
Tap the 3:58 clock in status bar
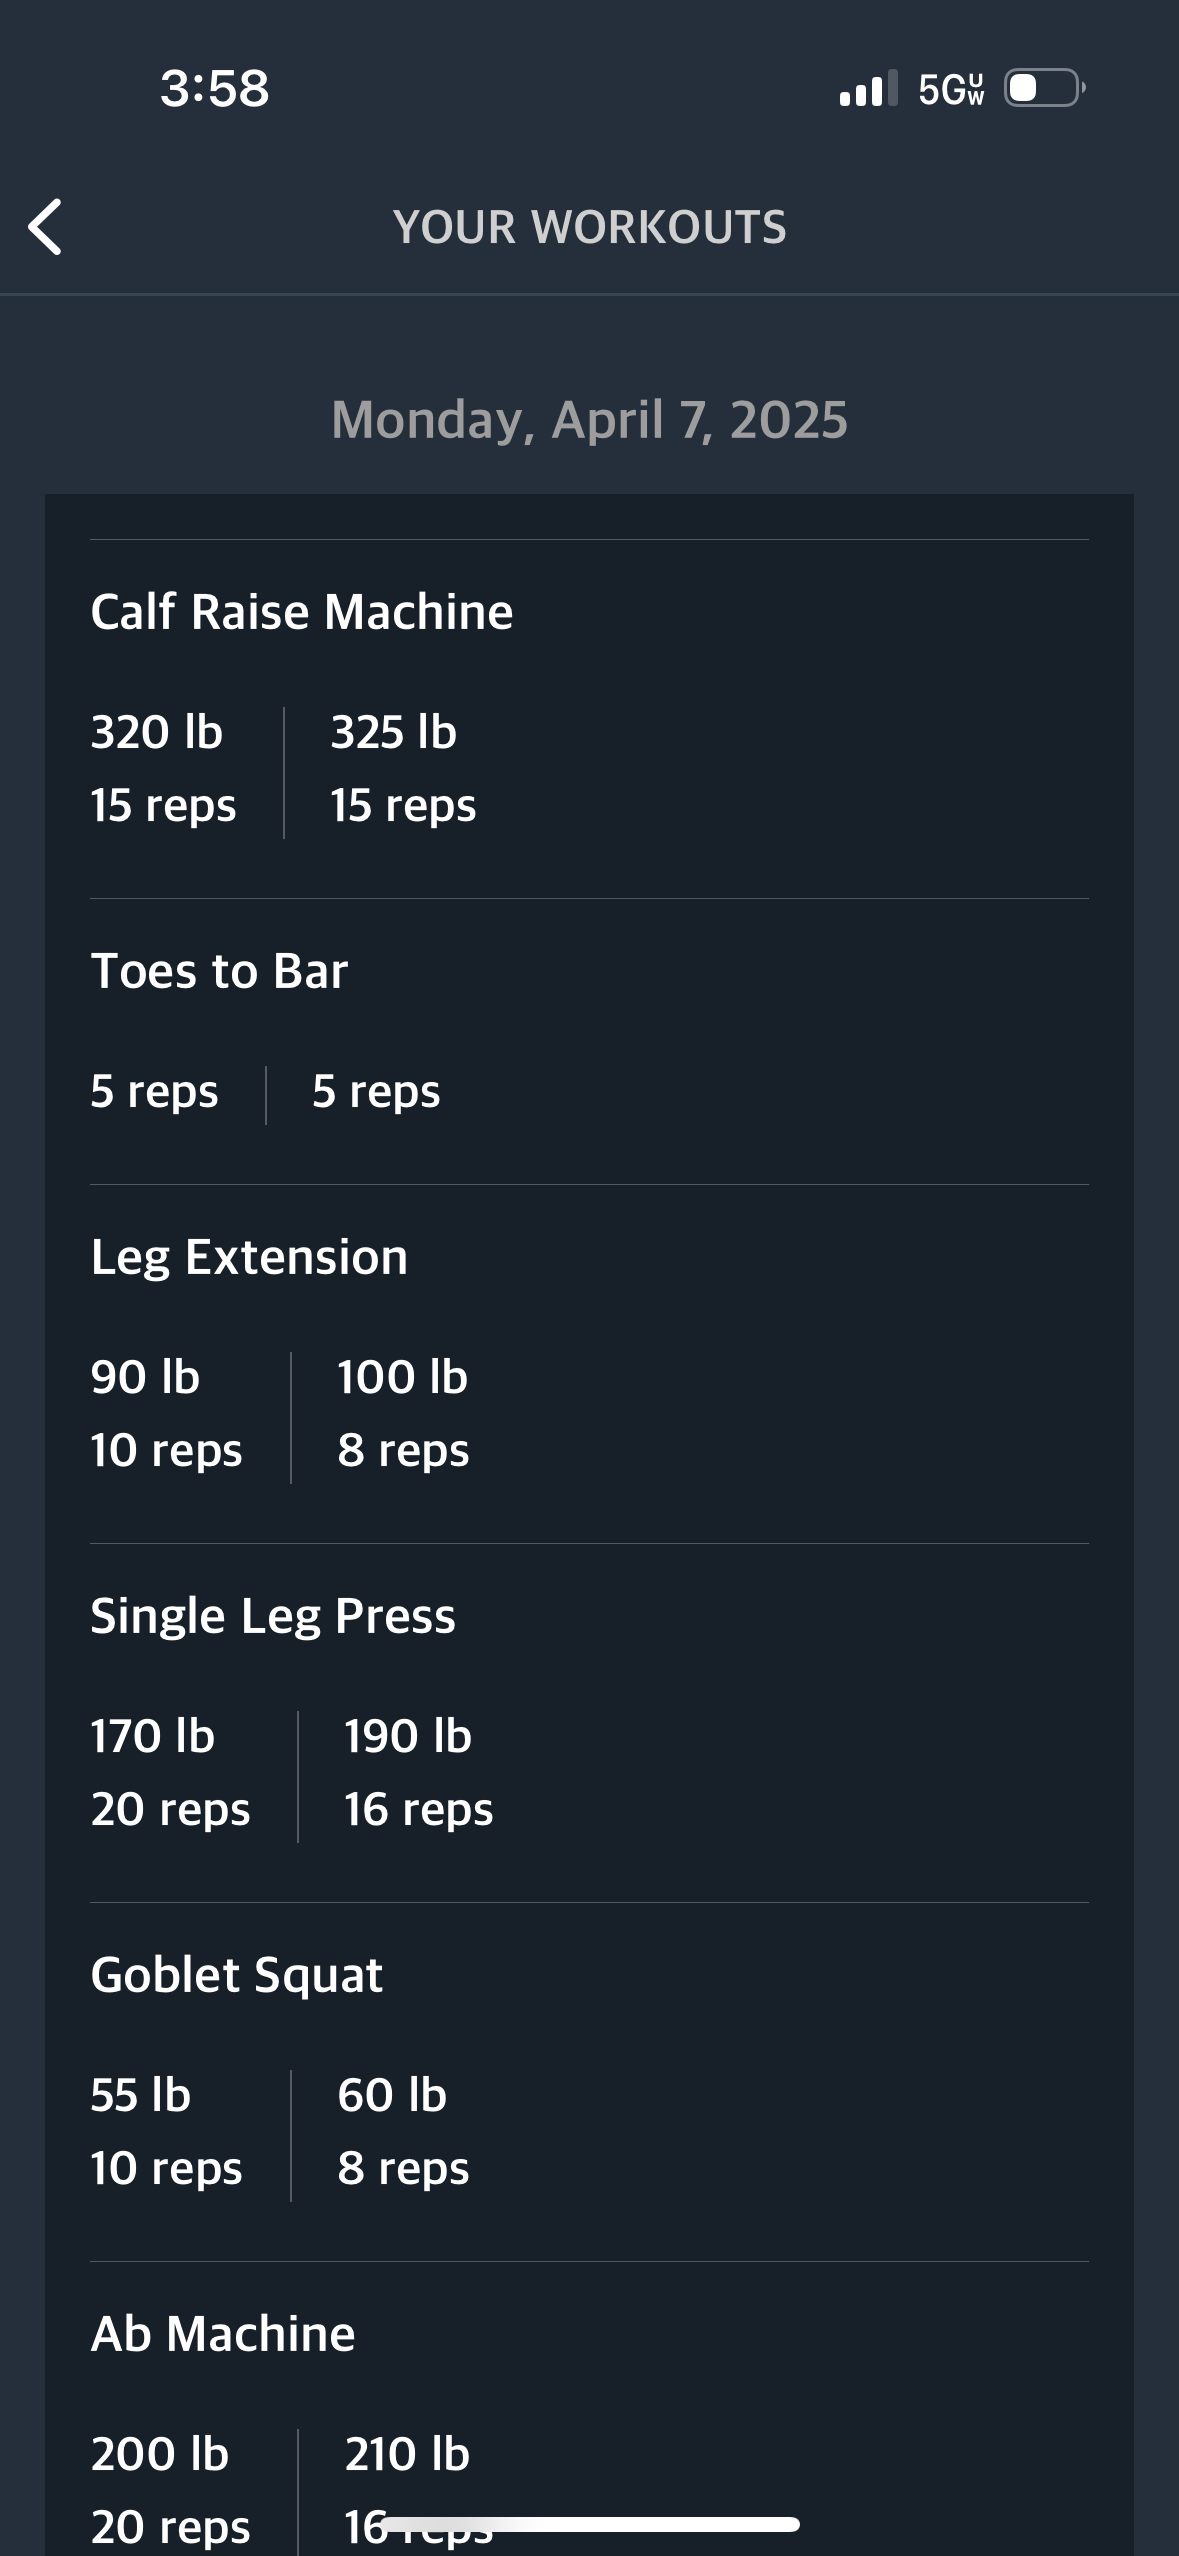(215, 88)
